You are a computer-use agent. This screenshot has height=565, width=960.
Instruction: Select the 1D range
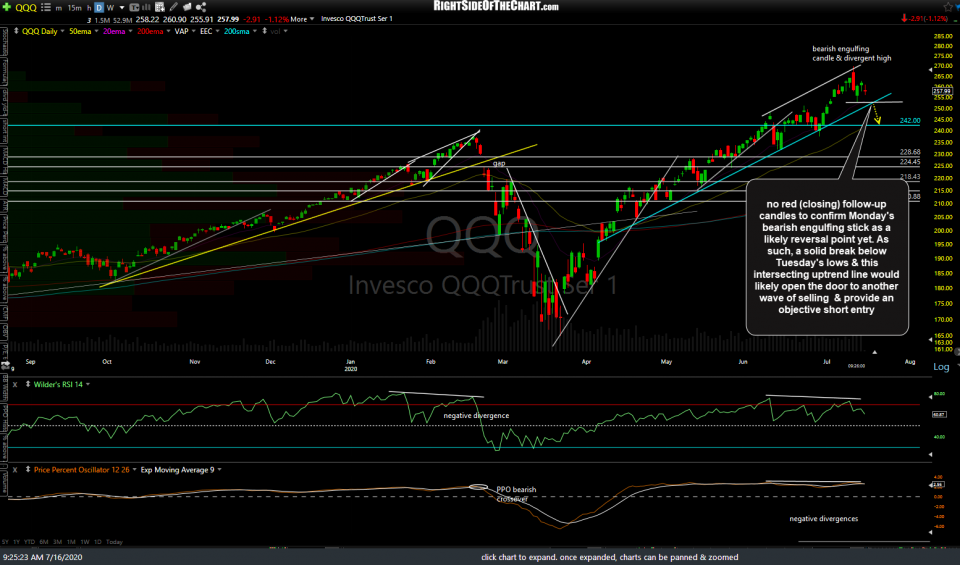tap(98, 542)
